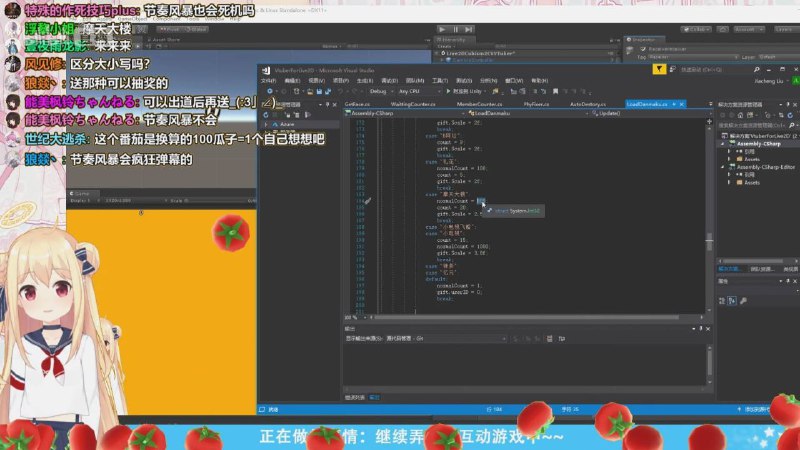Switch to the Output tab at bottom
This screenshot has width=800, height=450.
(x=374, y=397)
